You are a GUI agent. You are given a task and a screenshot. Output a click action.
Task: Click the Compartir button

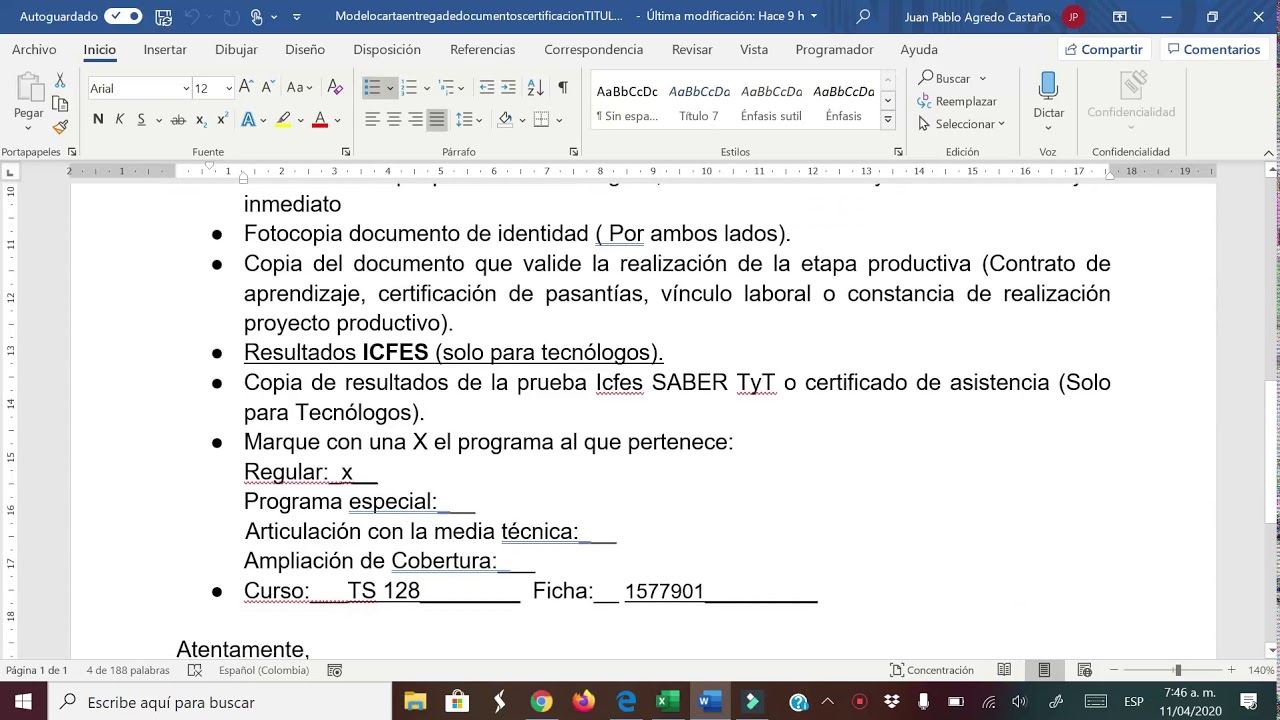(1104, 49)
